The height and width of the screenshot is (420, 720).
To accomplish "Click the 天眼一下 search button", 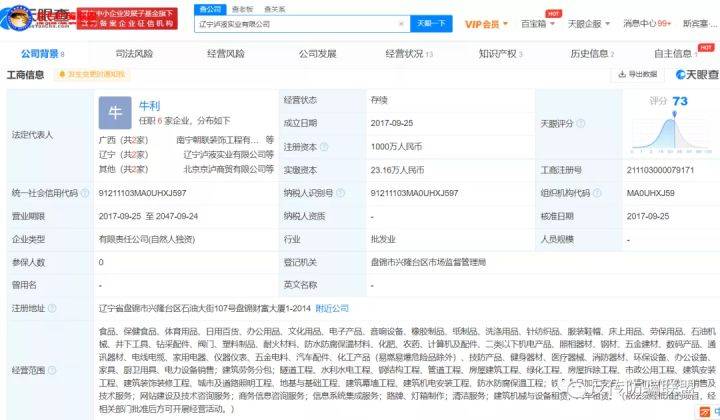I will [x=431, y=22].
